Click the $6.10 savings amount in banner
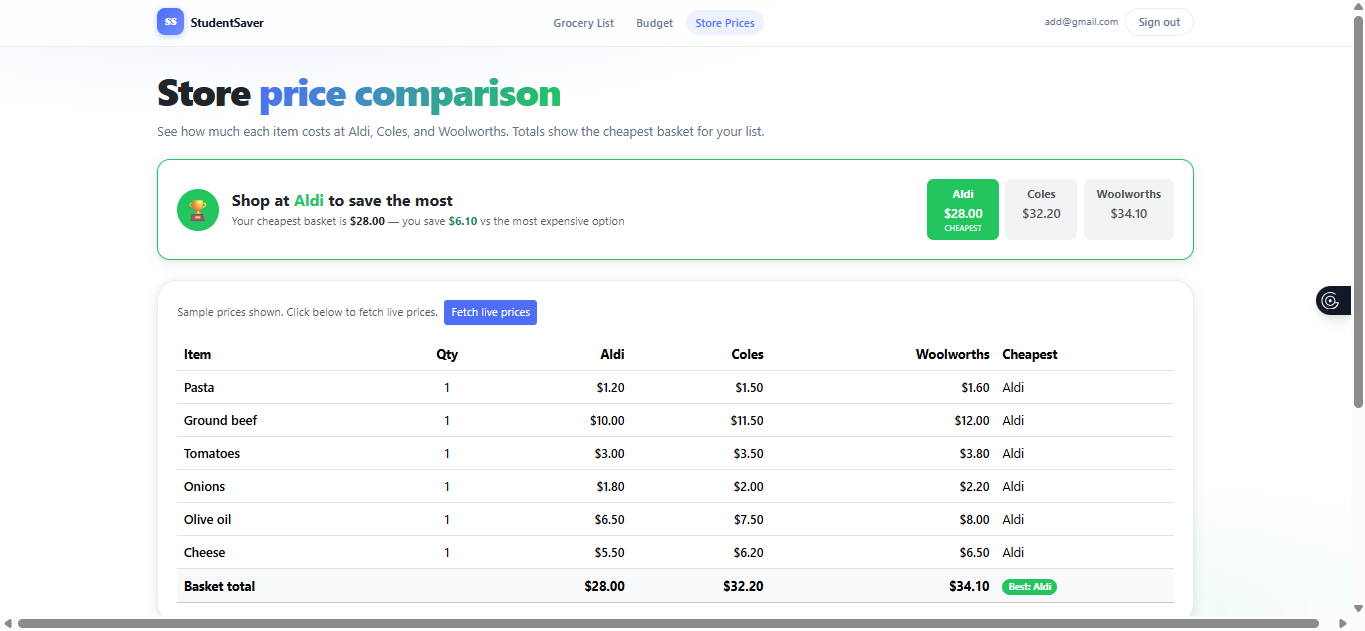 tap(463, 222)
